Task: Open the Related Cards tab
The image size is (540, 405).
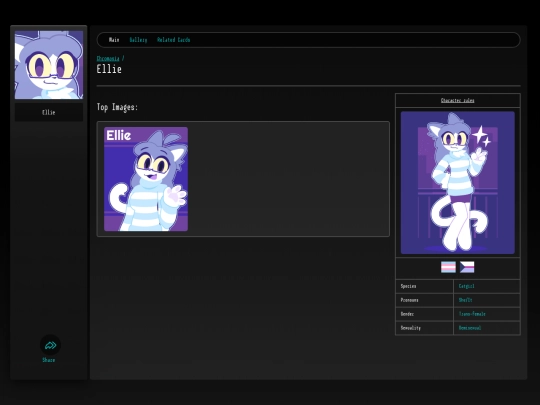Action: (x=174, y=40)
